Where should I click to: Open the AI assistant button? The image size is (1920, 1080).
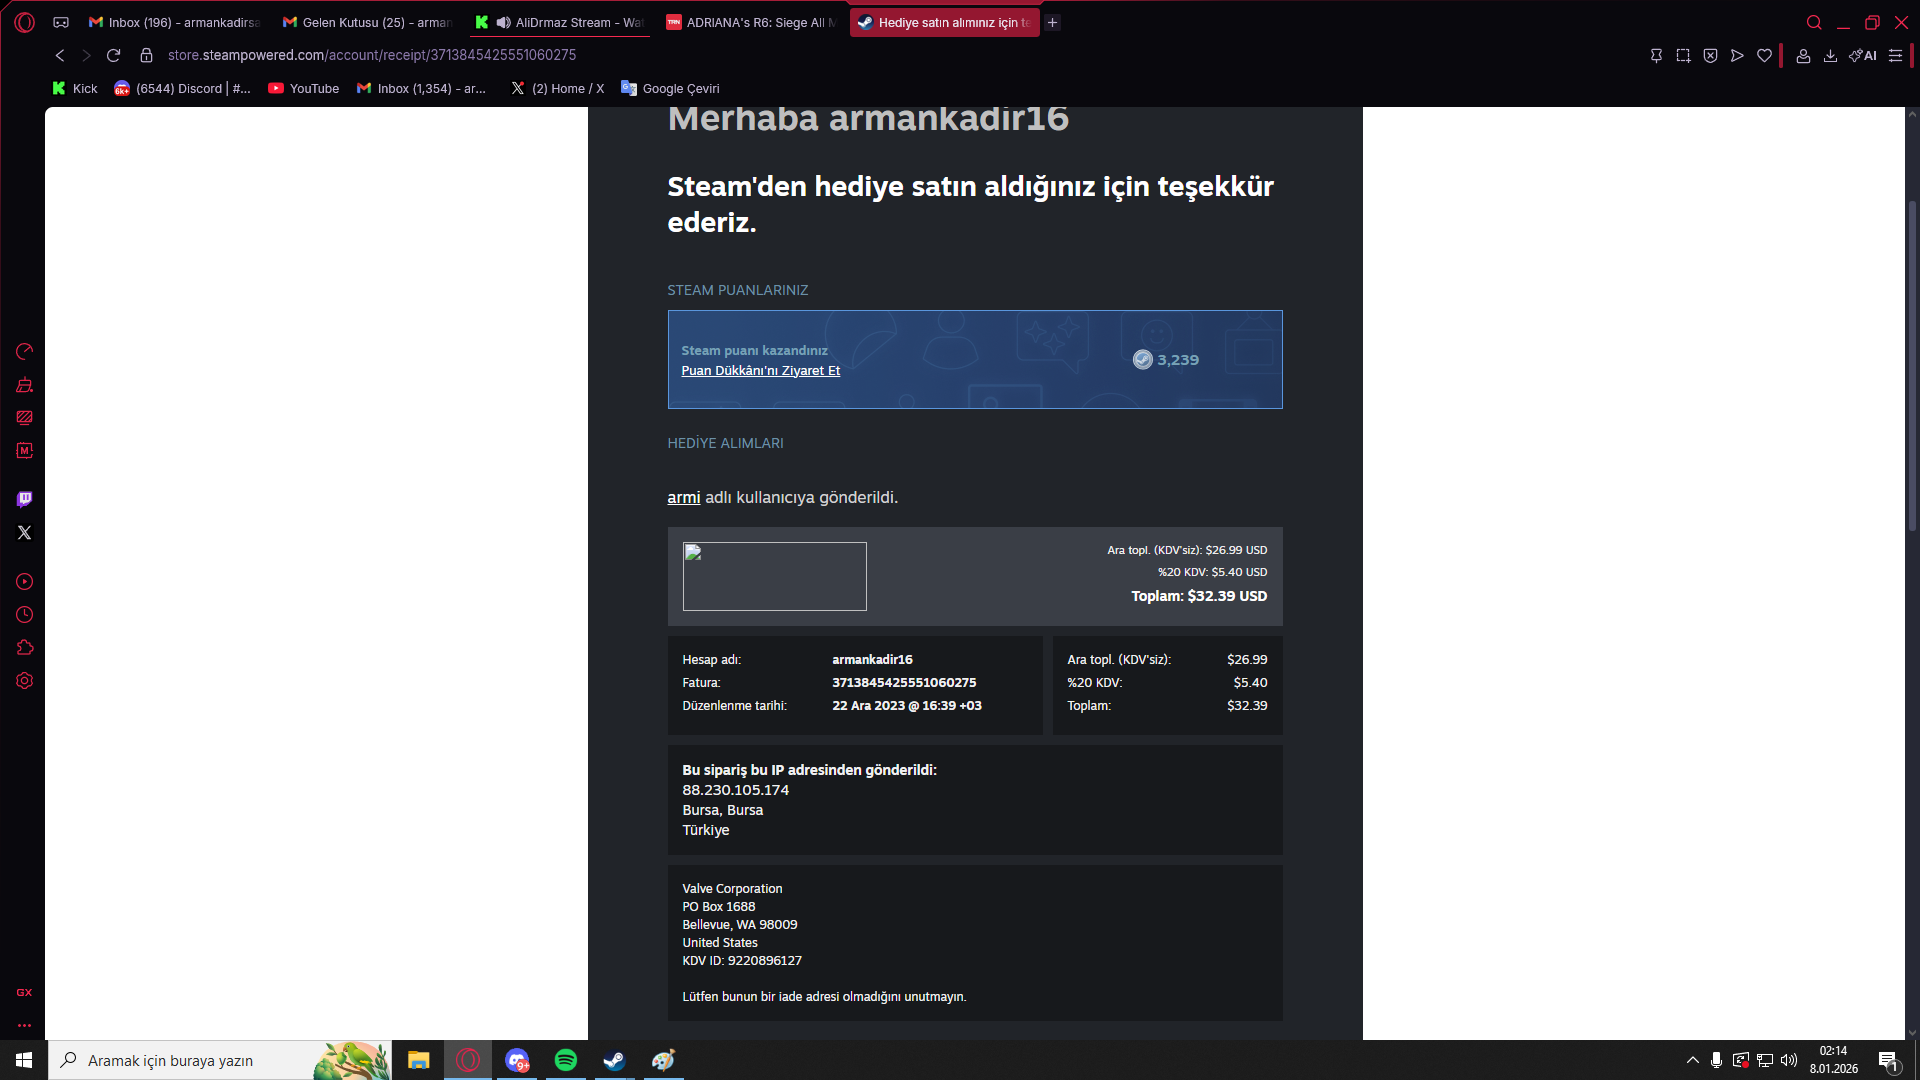[1863, 56]
